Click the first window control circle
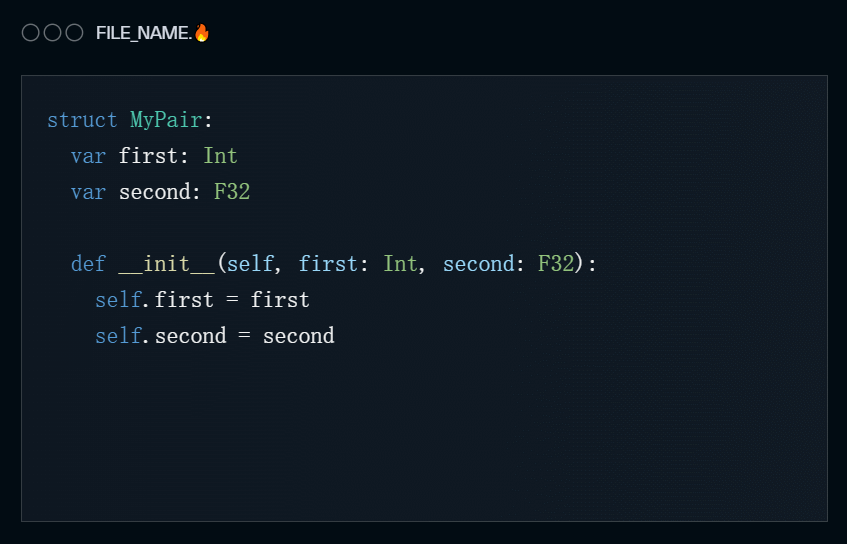Viewport: 847px width, 544px height. point(30,33)
